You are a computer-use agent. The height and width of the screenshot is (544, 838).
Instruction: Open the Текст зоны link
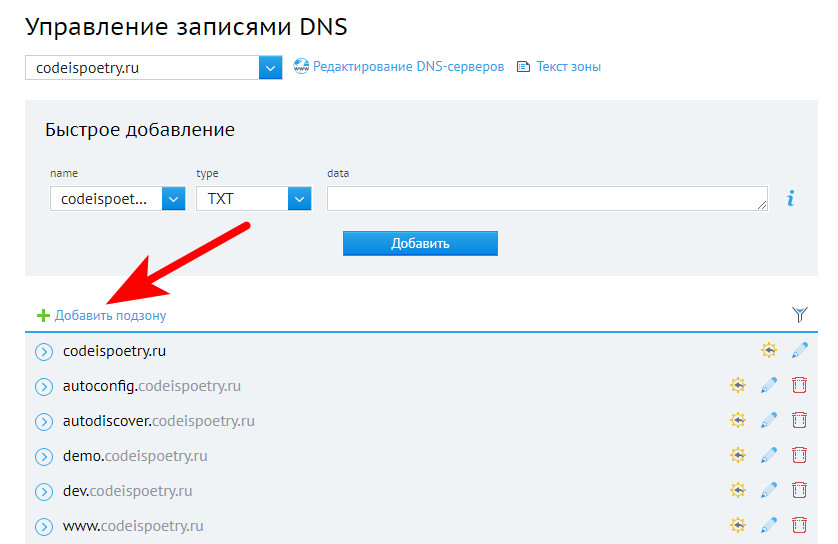tap(569, 67)
